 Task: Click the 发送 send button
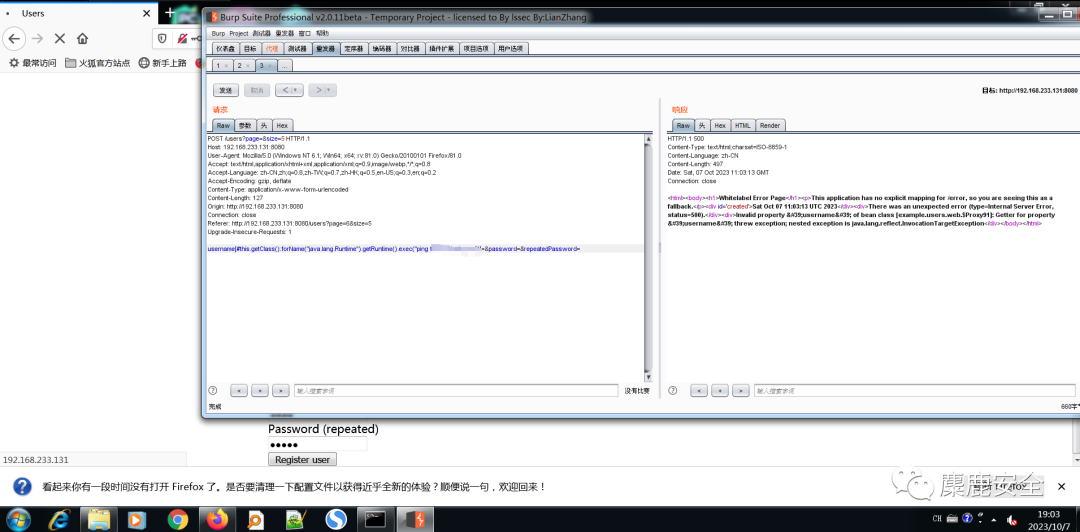pyautogui.click(x=225, y=90)
